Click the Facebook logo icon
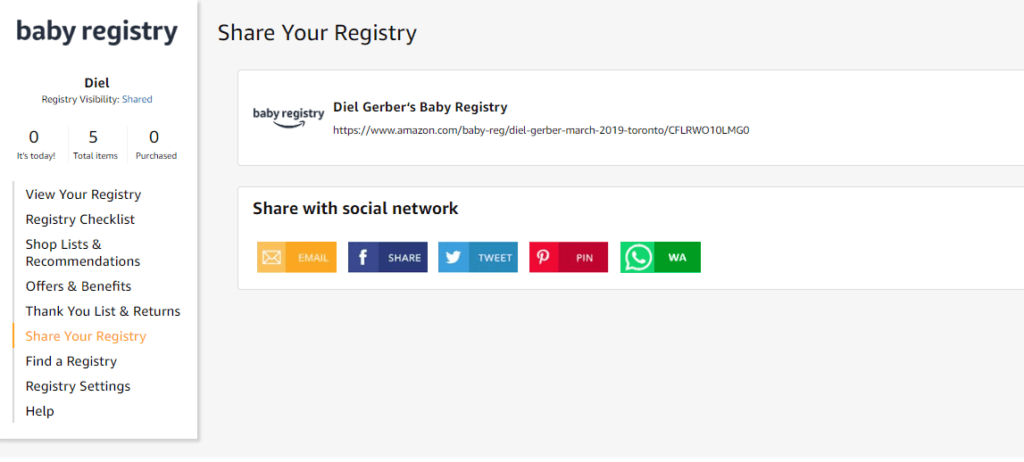The height and width of the screenshot is (462, 1024). point(362,258)
